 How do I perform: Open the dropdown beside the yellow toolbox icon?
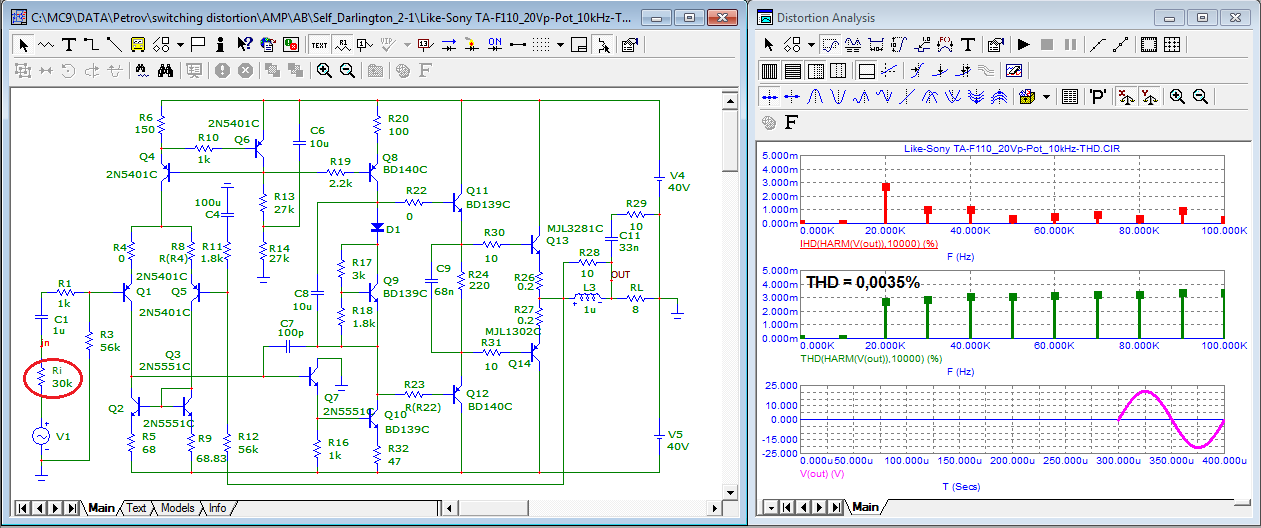pos(1047,97)
